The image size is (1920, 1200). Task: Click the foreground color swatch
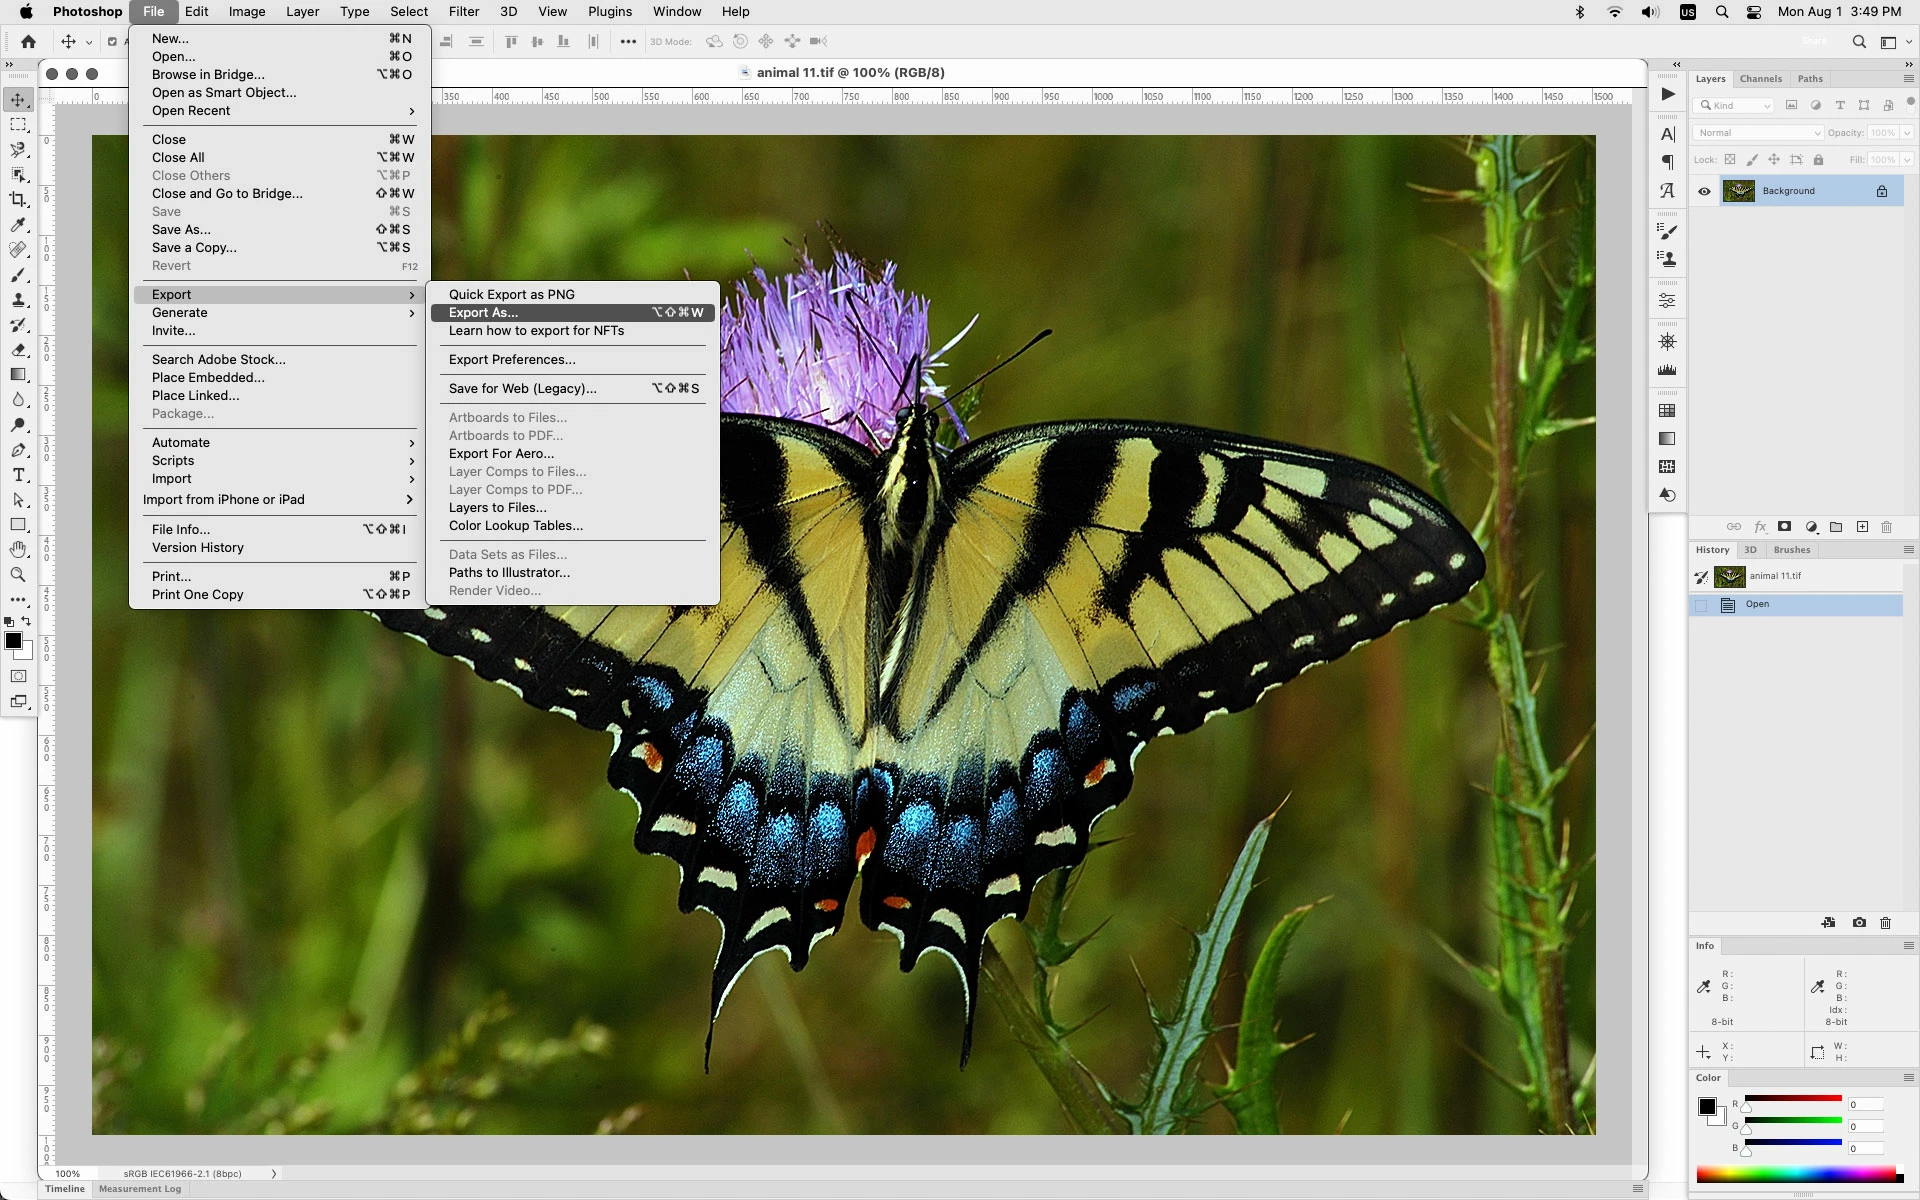[x=13, y=641]
